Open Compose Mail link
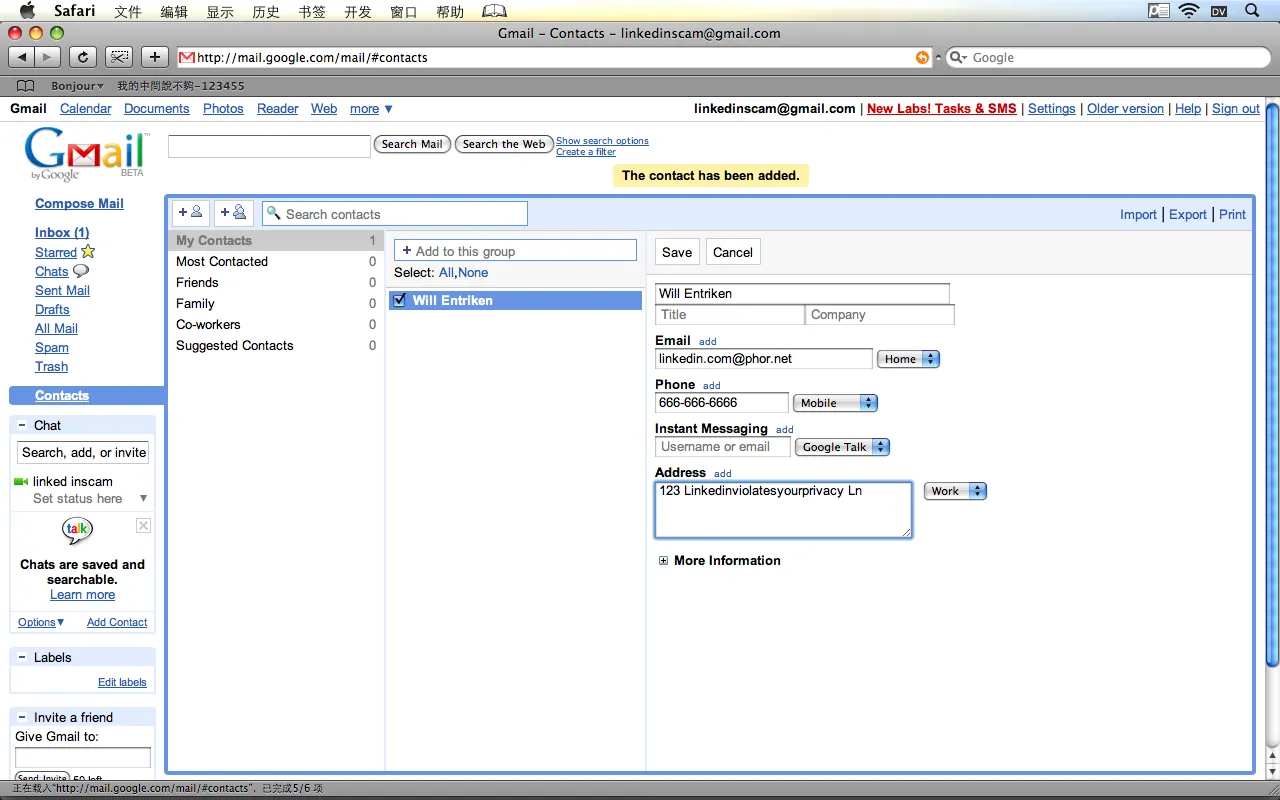This screenshot has width=1280, height=800. 79,203
